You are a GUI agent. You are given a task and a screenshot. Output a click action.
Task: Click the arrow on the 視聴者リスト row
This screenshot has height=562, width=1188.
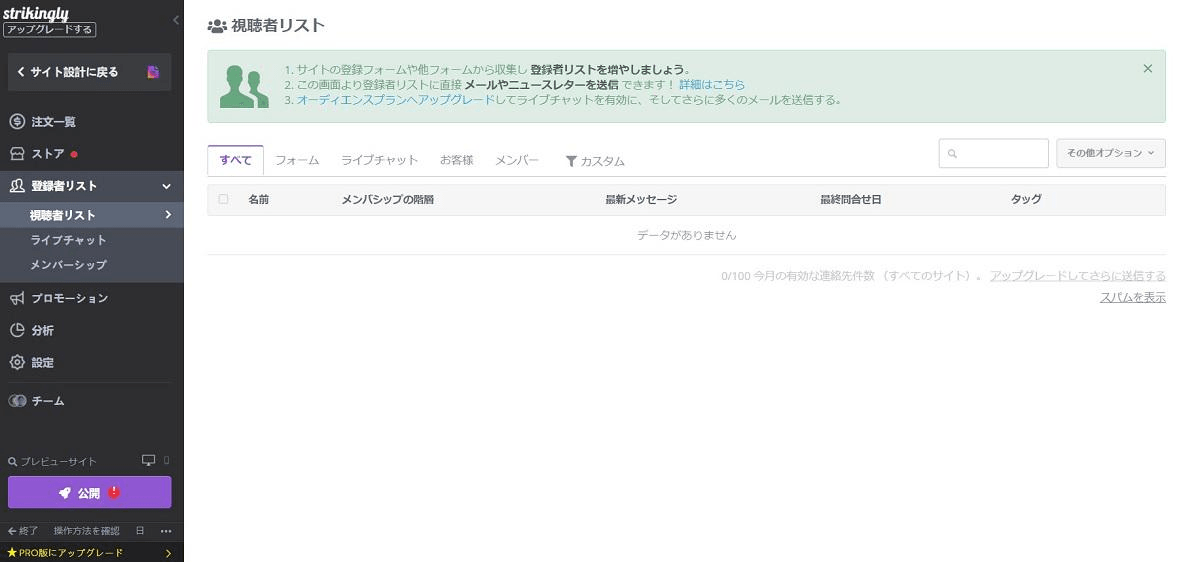[168, 215]
